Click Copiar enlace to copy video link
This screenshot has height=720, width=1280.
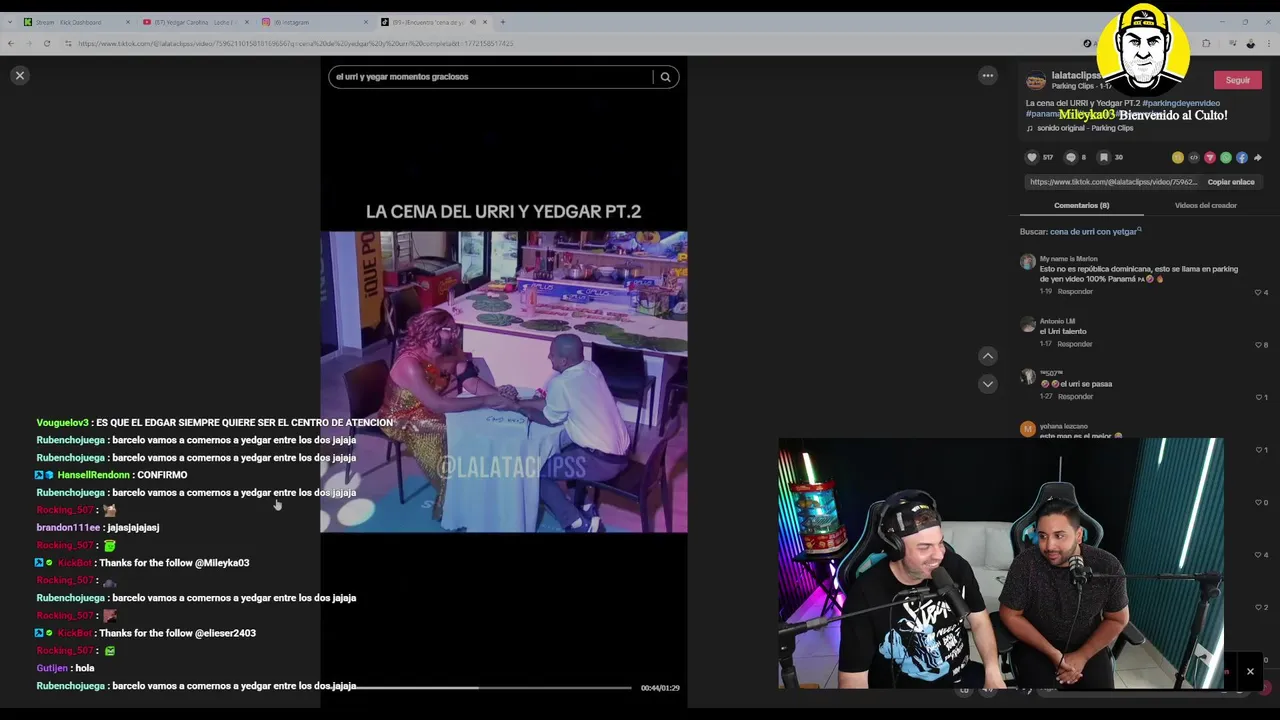click(1231, 182)
